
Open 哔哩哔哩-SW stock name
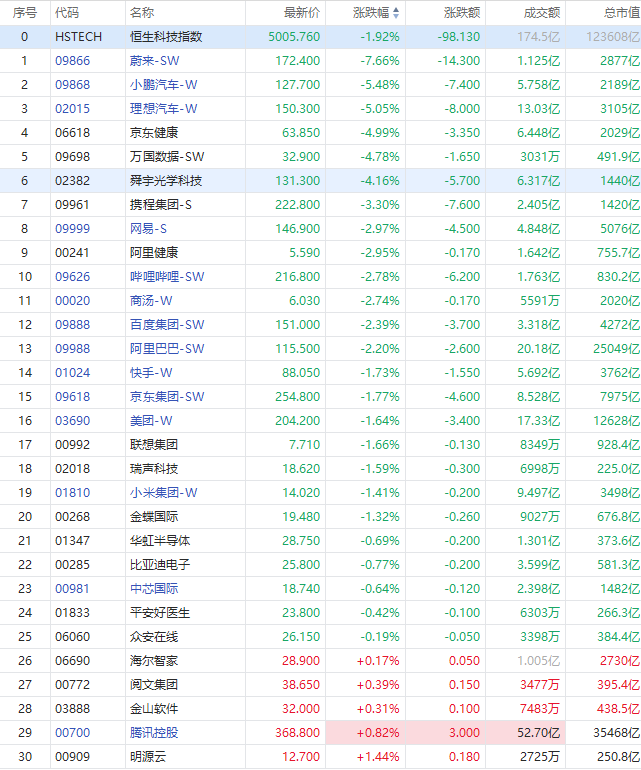[x=167, y=277]
